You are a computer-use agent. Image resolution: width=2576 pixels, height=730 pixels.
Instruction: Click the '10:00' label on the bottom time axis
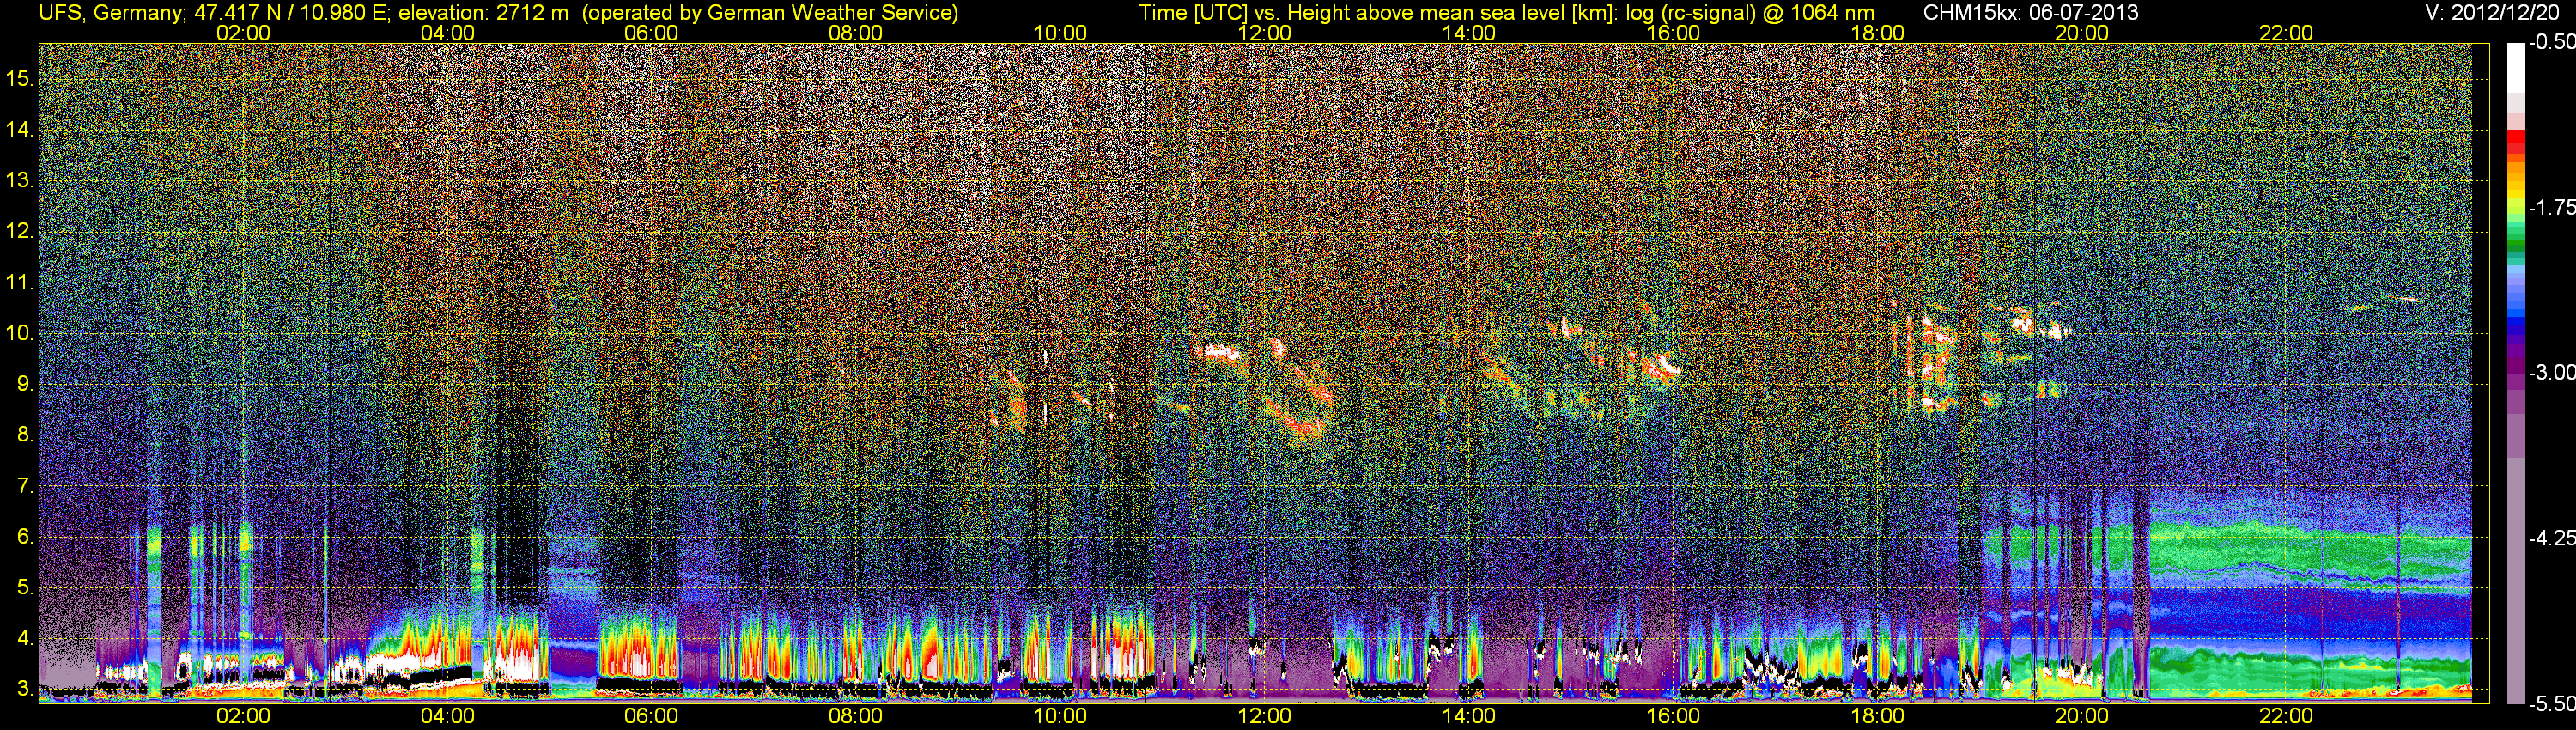pos(1060,716)
